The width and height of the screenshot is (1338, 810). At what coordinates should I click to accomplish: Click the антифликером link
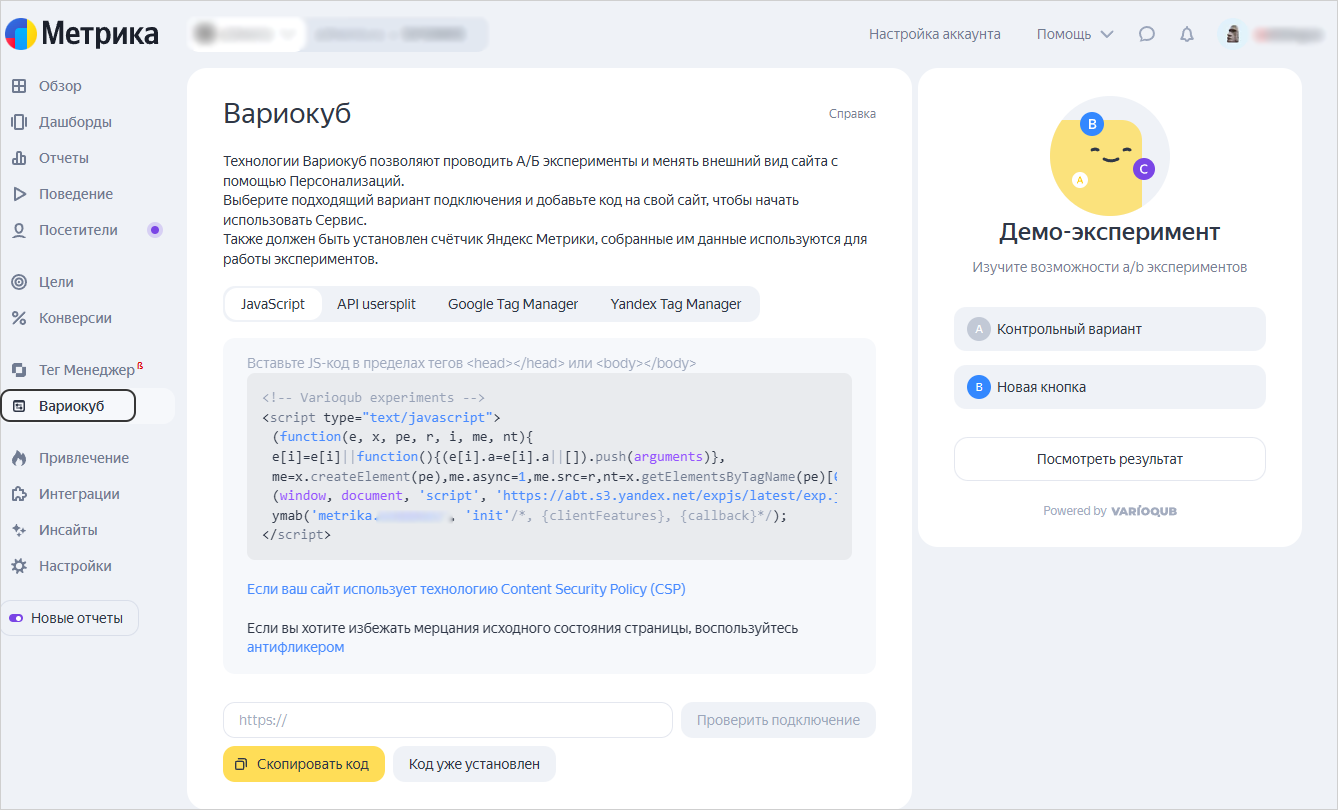pyautogui.click(x=295, y=647)
